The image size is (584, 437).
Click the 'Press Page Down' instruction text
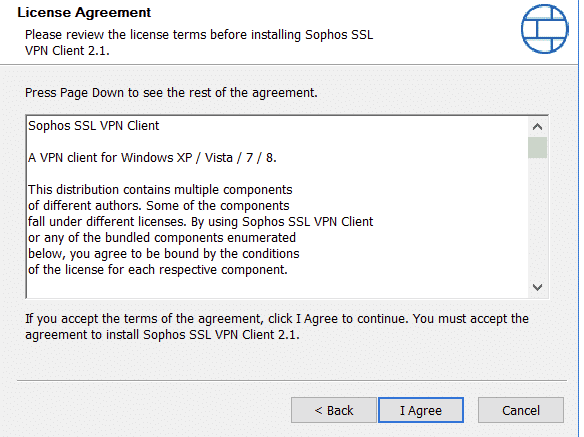[171, 93]
